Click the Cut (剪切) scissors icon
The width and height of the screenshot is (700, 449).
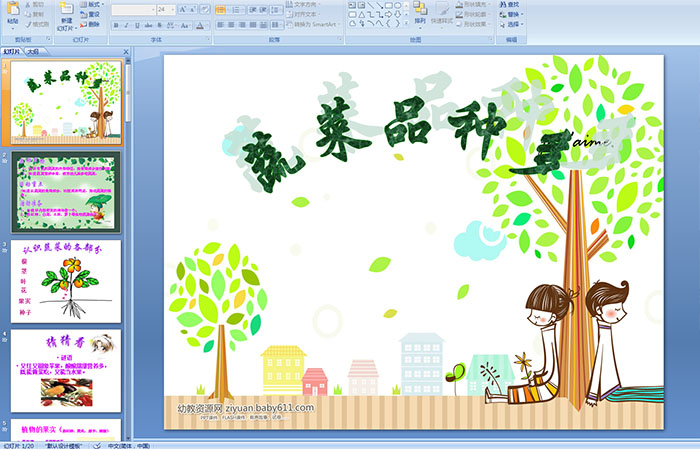28,4
